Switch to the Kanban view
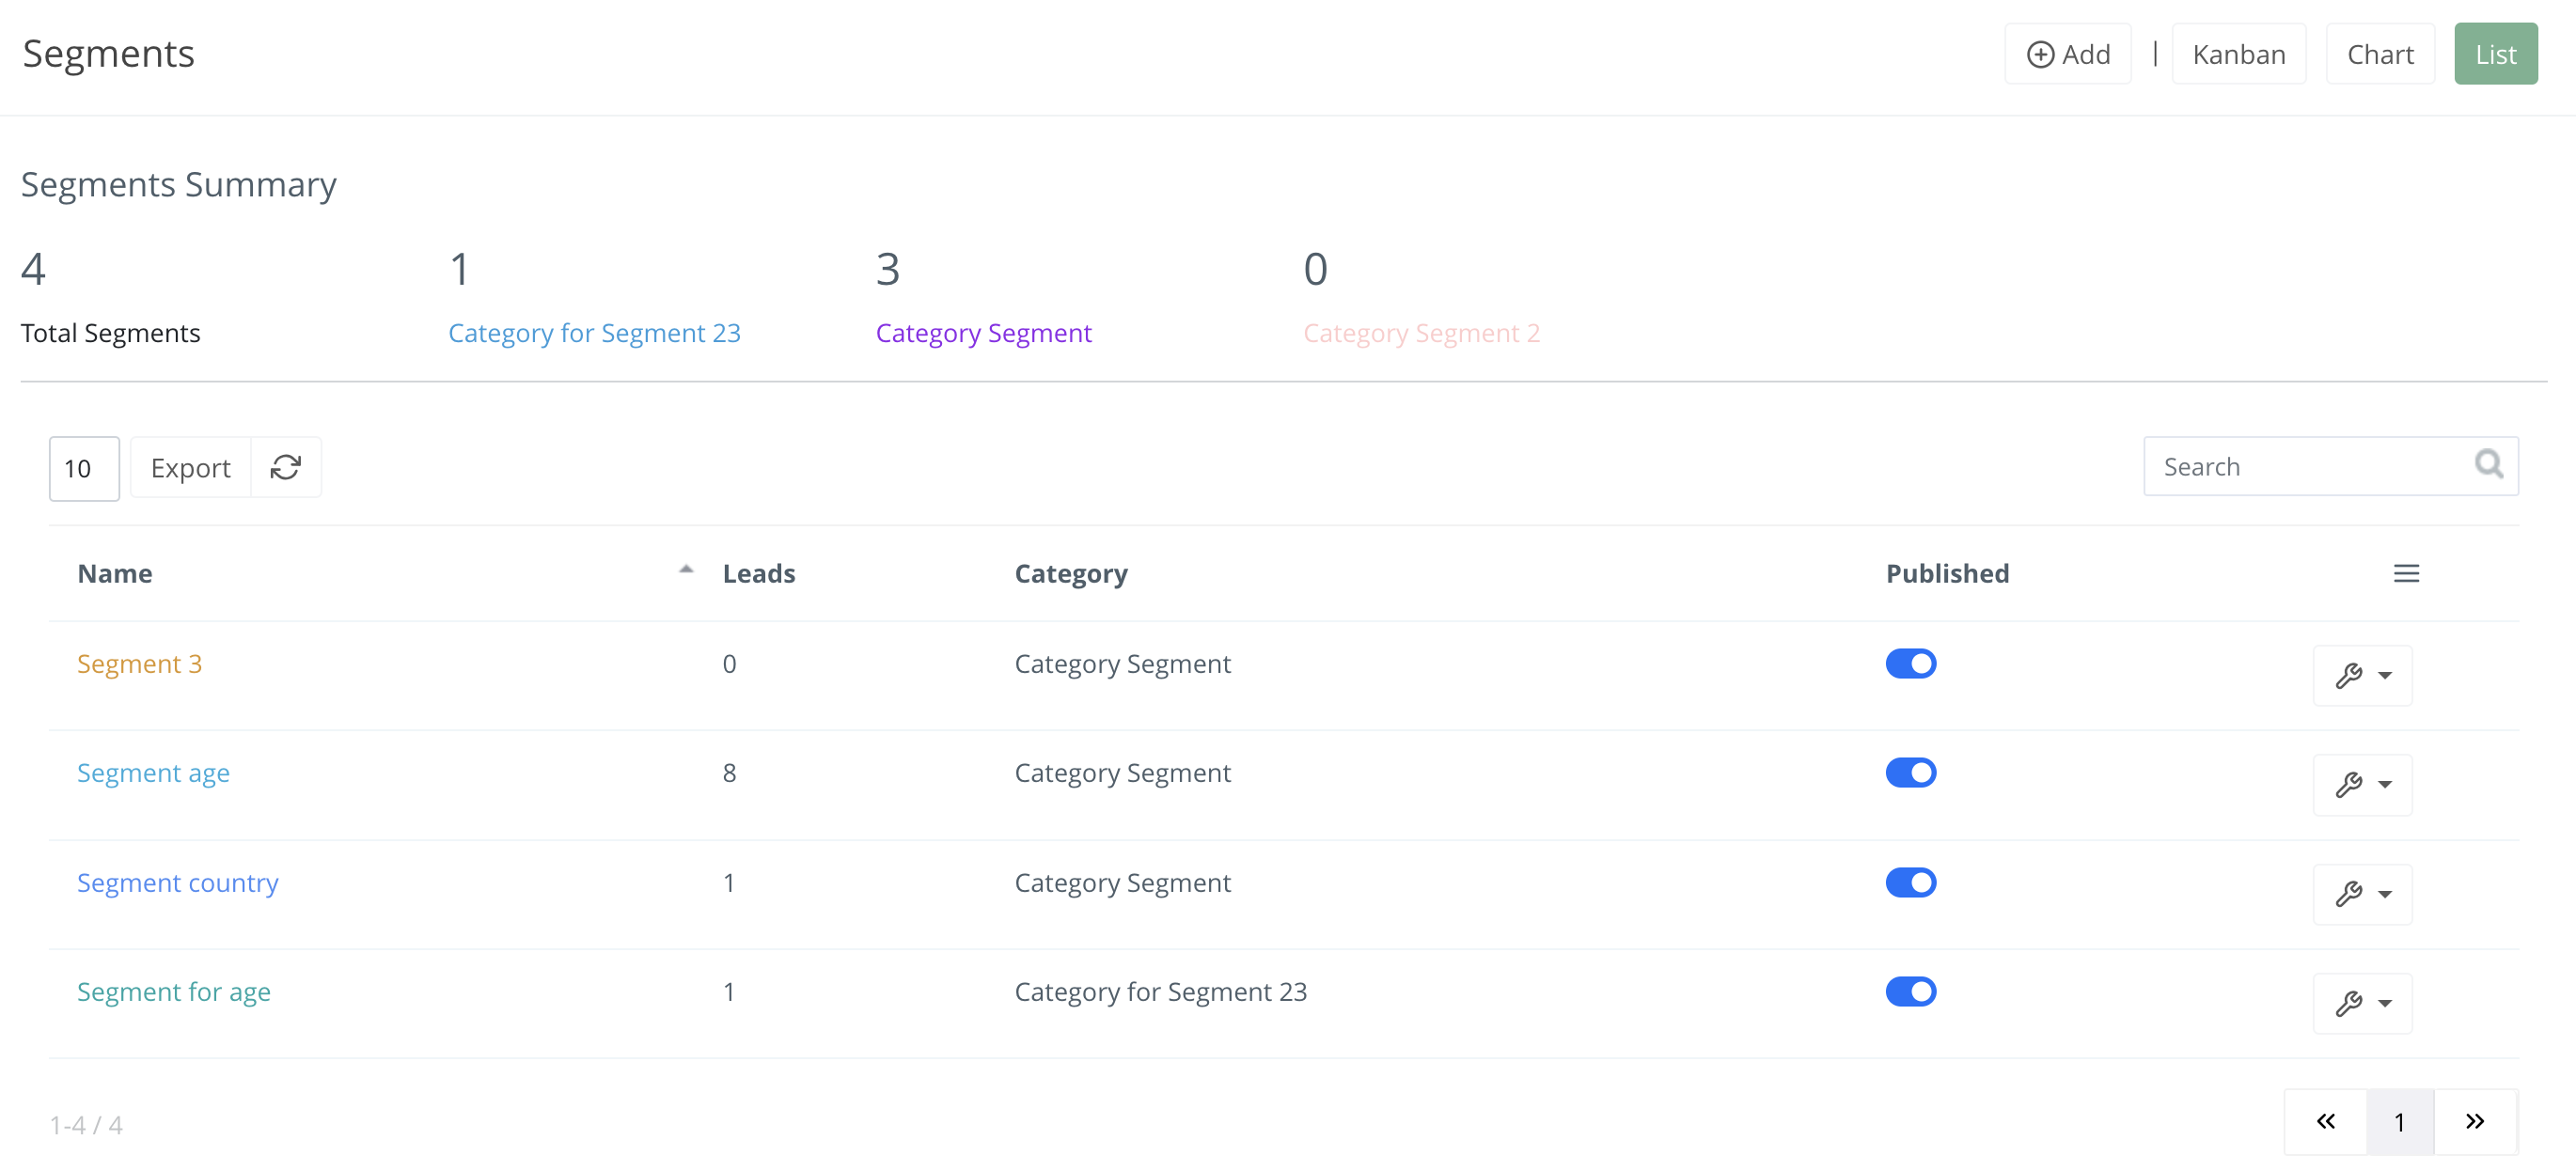 (2239, 54)
